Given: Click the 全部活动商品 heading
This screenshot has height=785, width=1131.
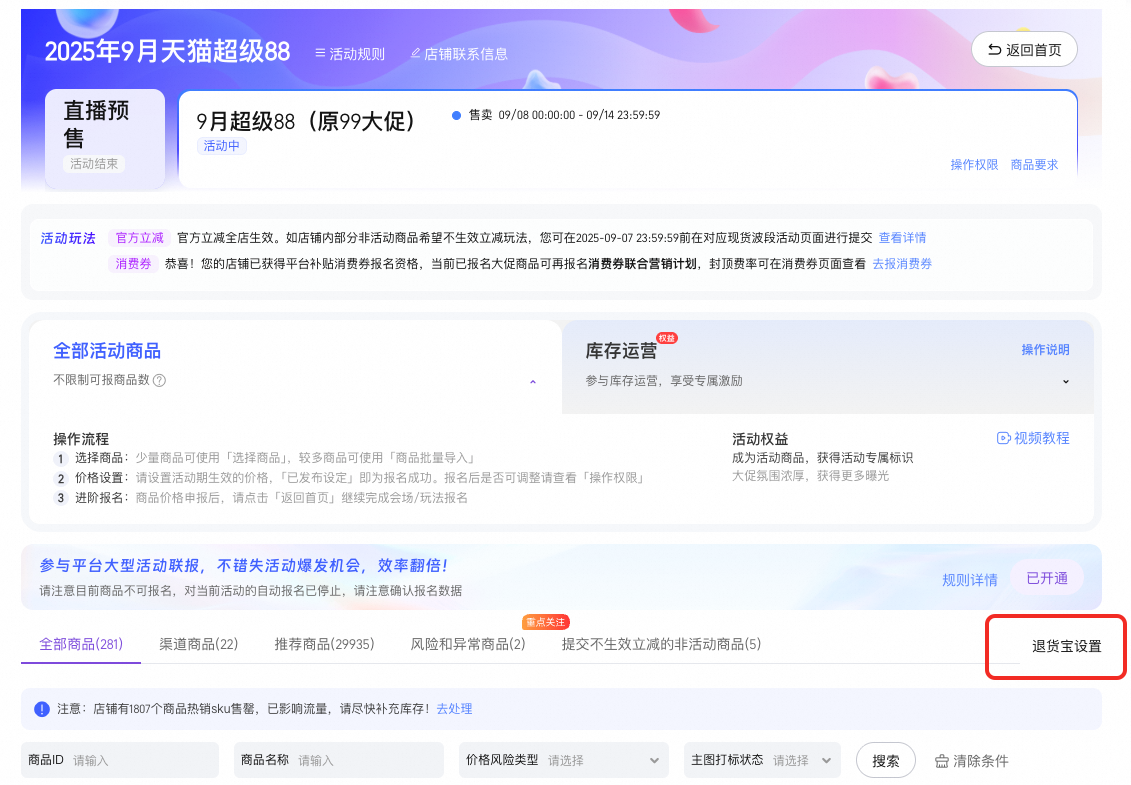Looking at the screenshot, I should (107, 351).
